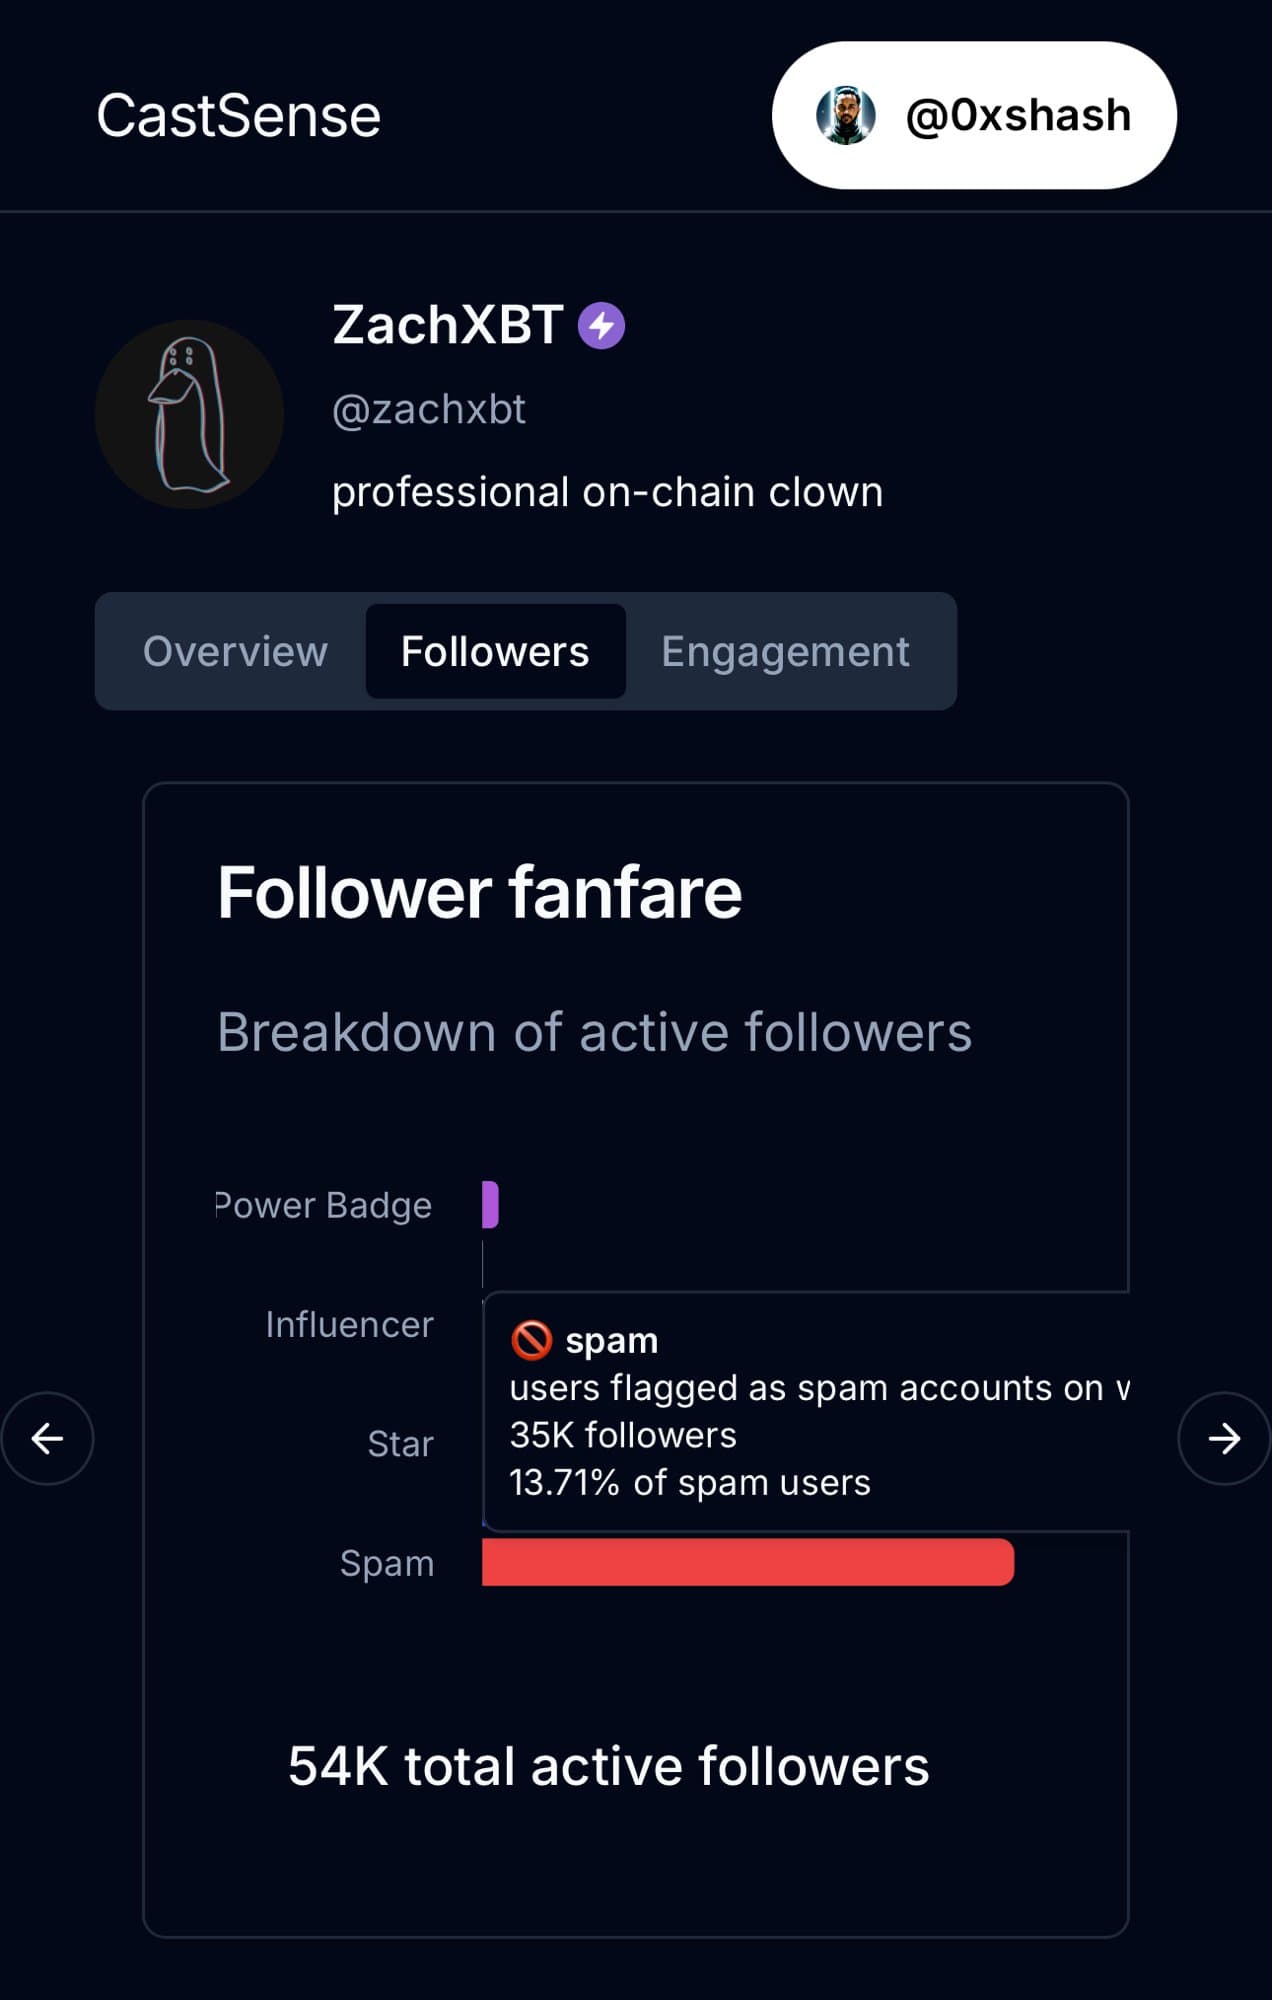The width and height of the screenshot is (1272, 2000).
Task: Click the Power Badge category label
Action: 324,1205
